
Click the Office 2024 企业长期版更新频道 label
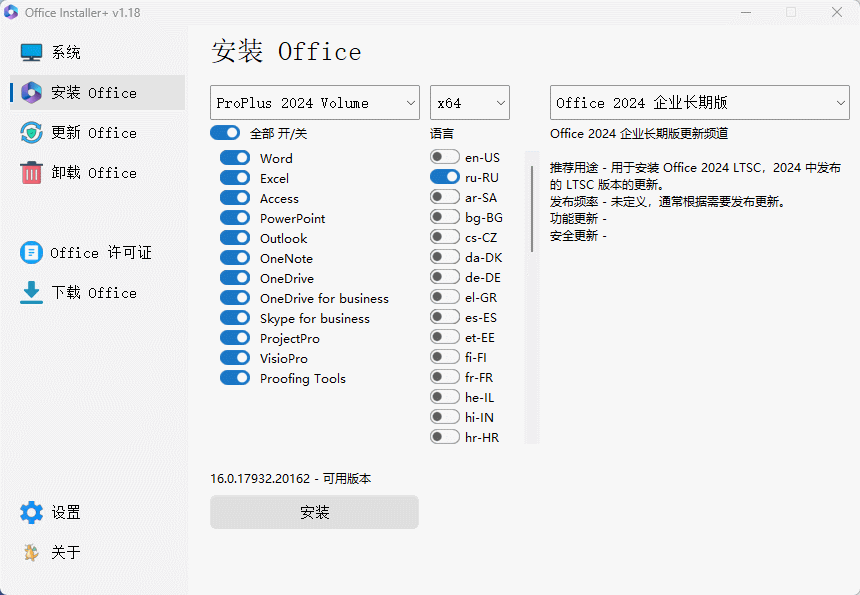639,134
